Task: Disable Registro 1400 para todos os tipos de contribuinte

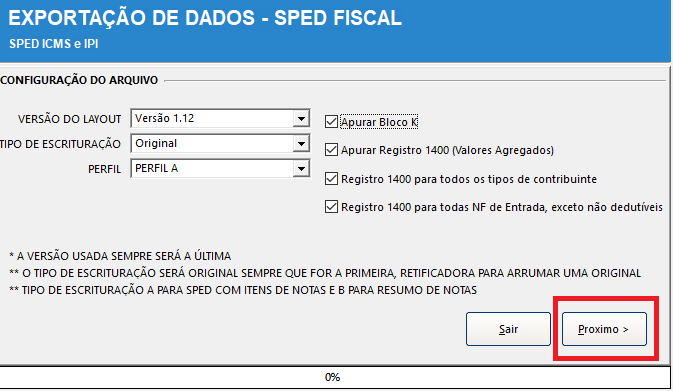Action: [x=331, y=179]
